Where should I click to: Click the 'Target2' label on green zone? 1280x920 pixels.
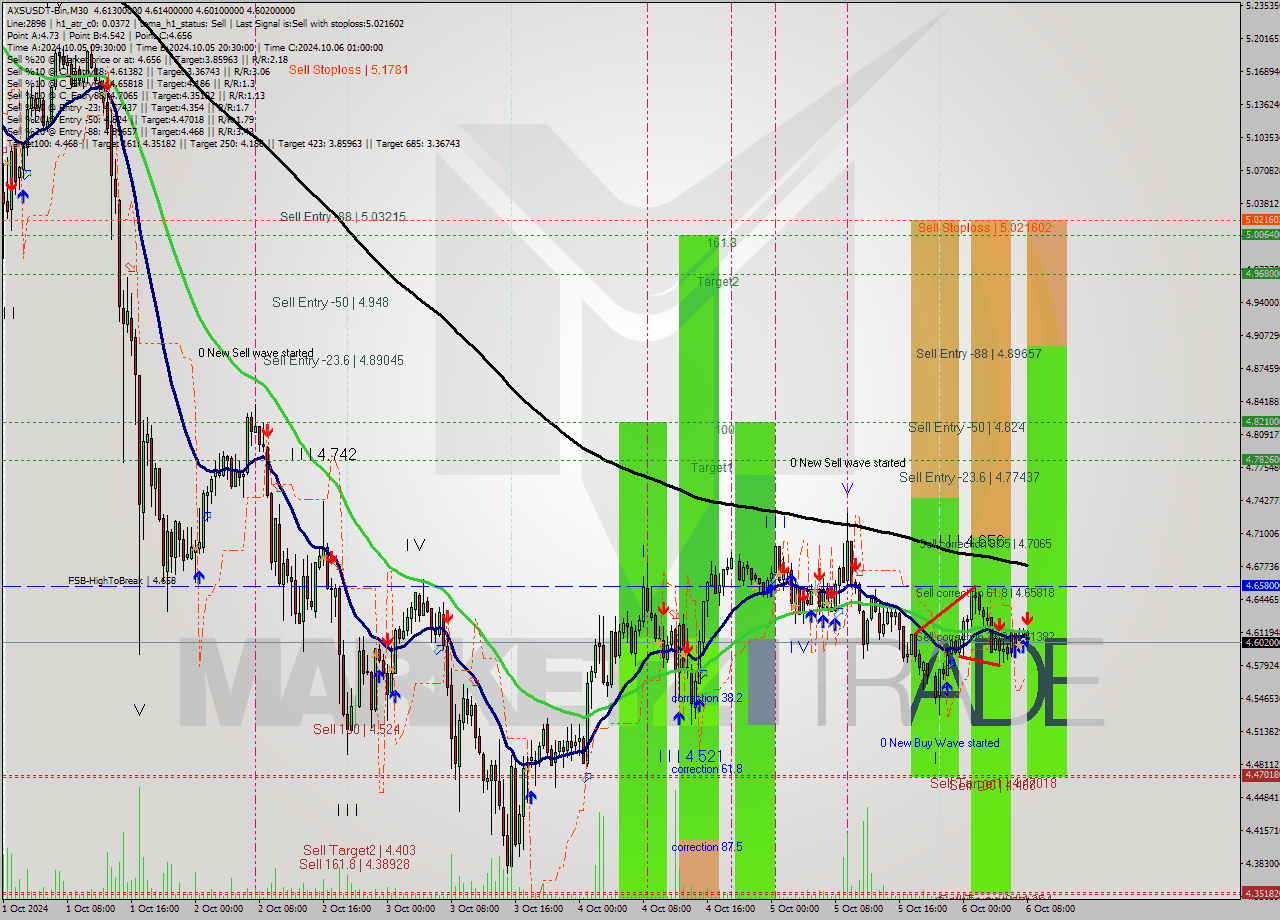coord(718,282)
